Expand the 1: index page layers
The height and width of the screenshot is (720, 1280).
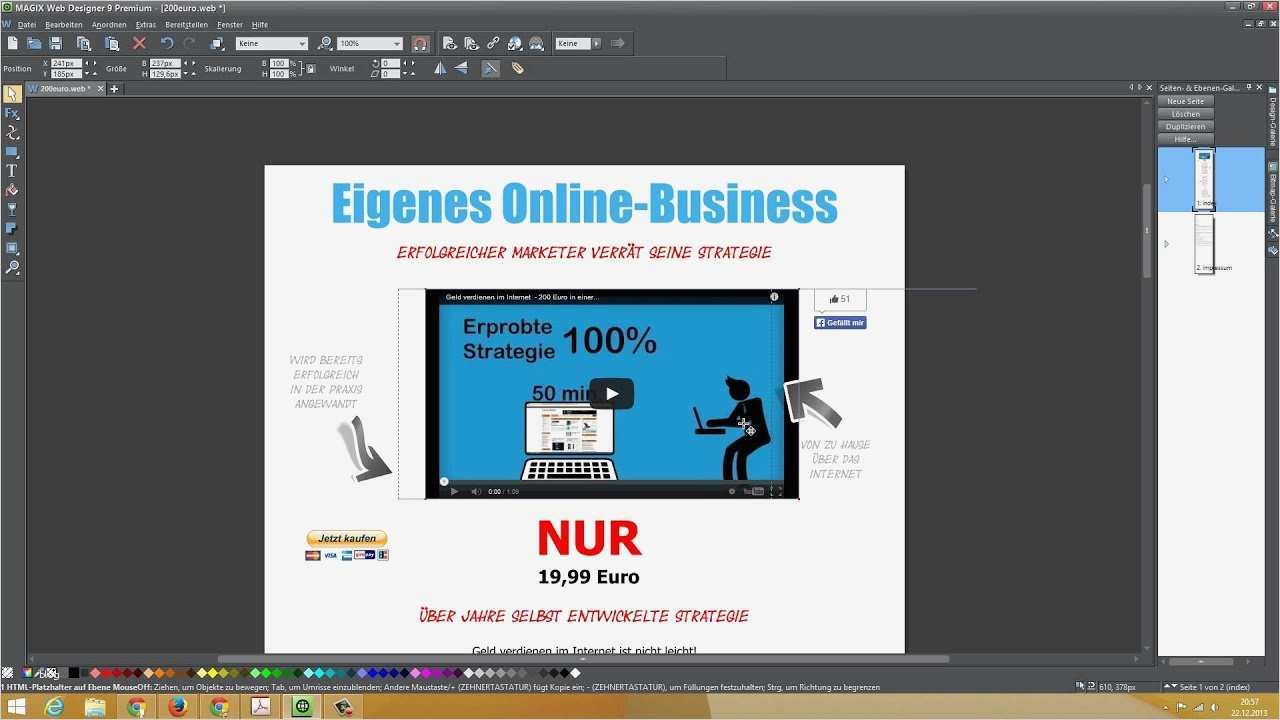[x=1166, y=180]
